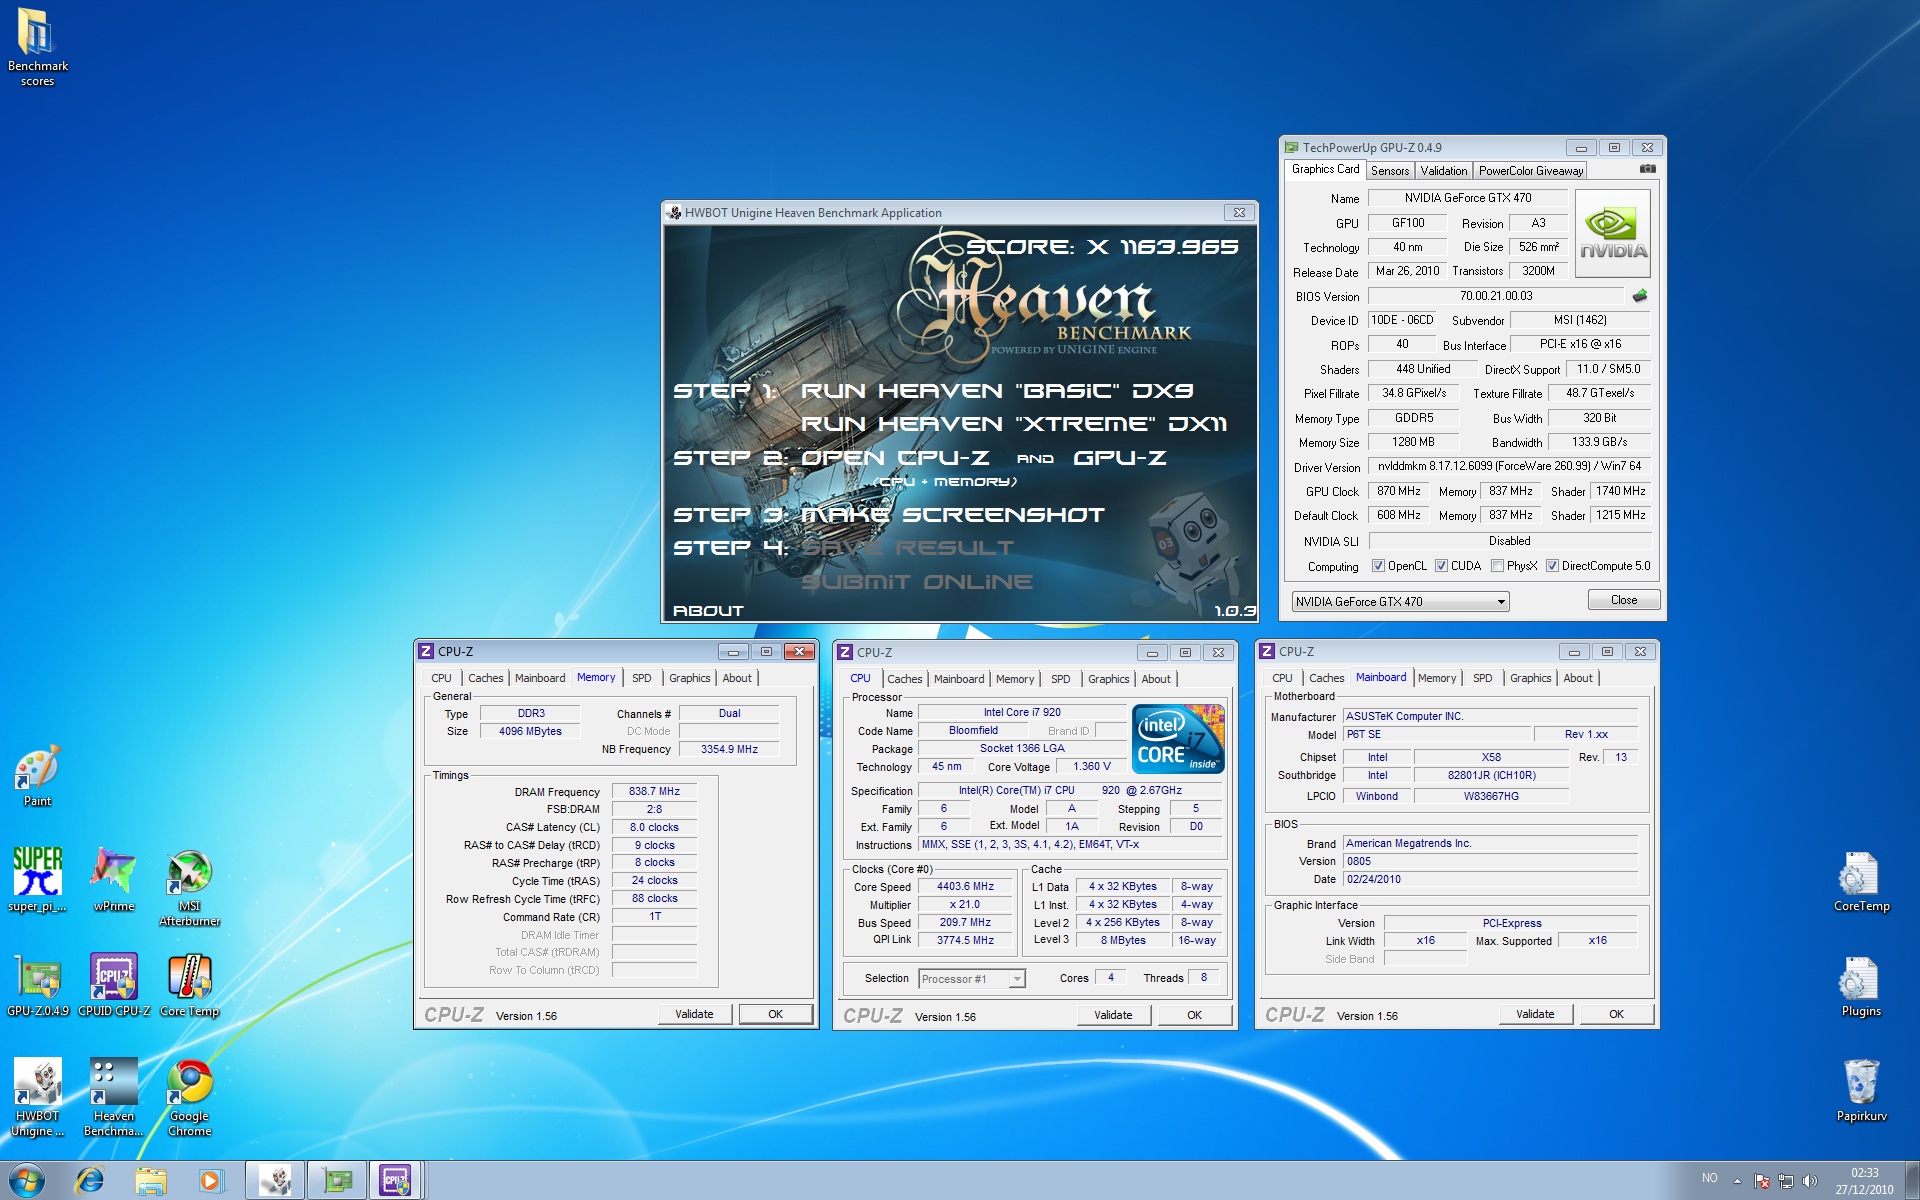This screenshot has width=1920, height=1200.
Task: Select SPD tab in Memory CPU-Z window
Action: coord(641,678)
